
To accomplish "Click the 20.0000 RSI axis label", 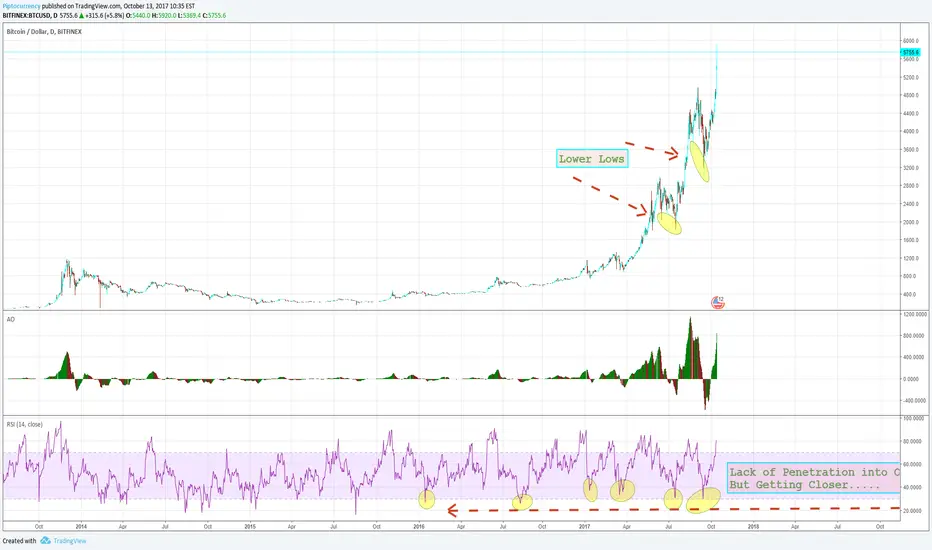I will tap(914, 511).
